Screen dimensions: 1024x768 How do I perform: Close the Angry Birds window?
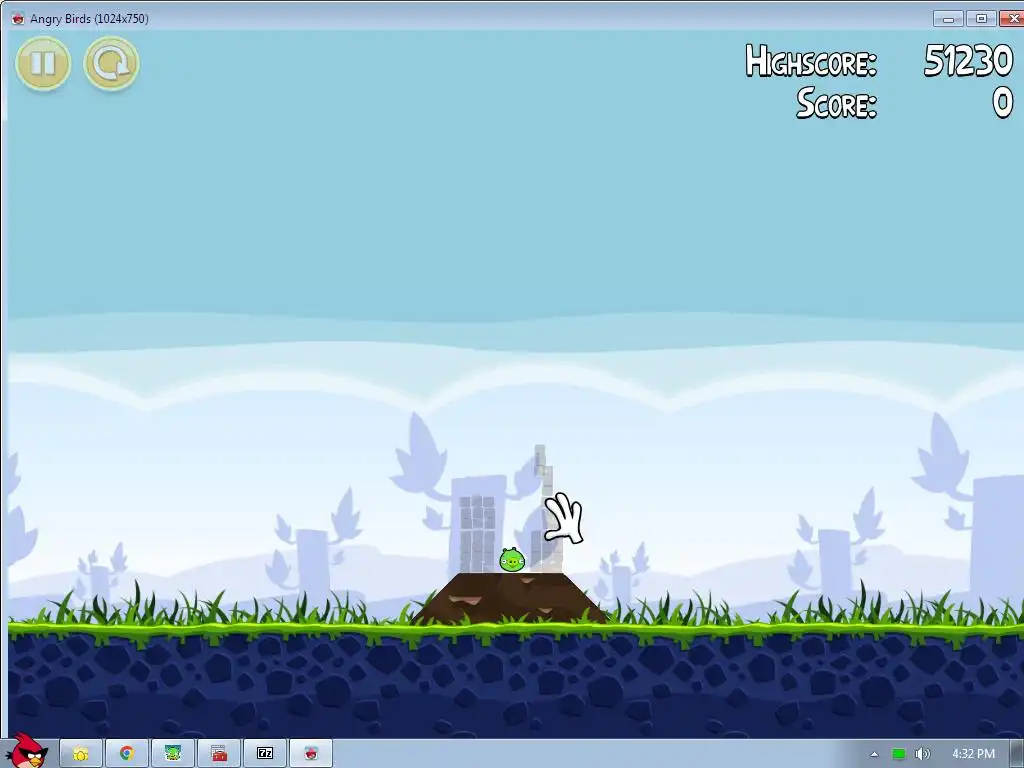point(1013,18)
